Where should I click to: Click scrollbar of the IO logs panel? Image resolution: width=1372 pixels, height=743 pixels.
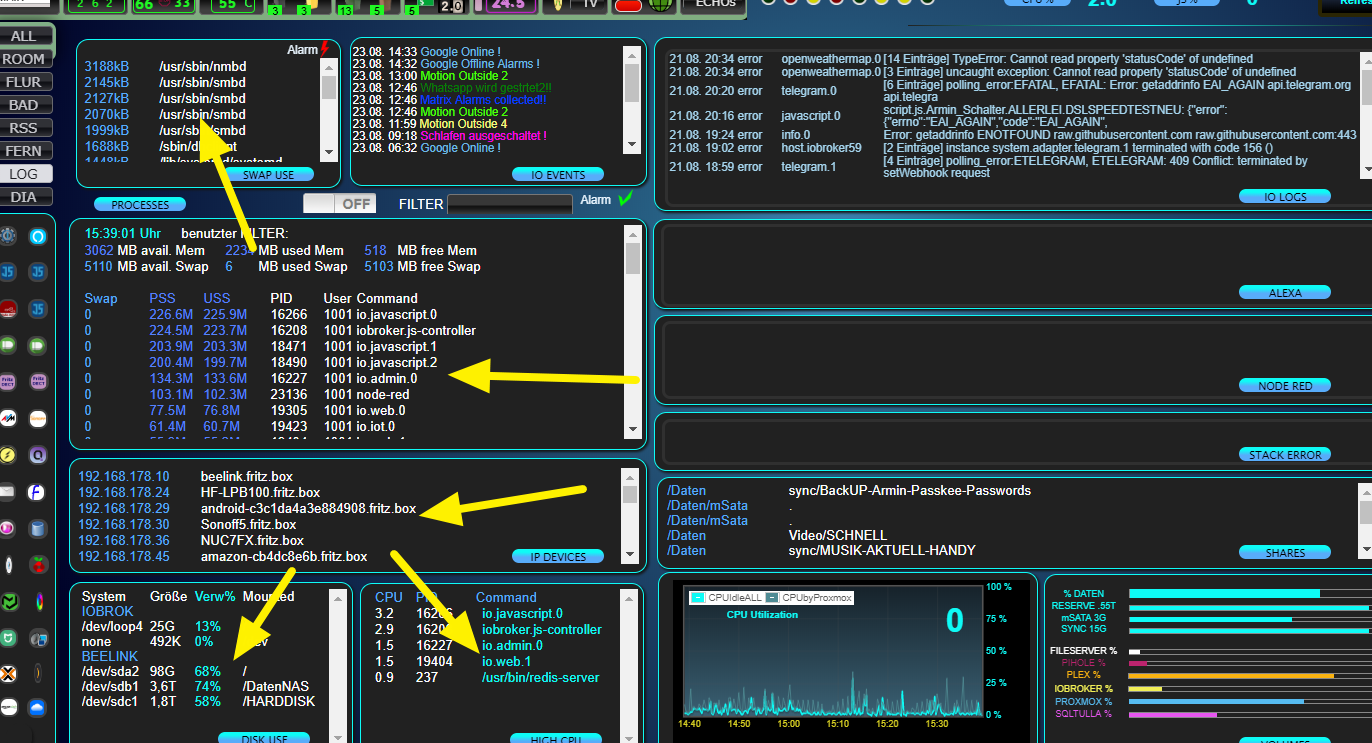click(1366, 115)
